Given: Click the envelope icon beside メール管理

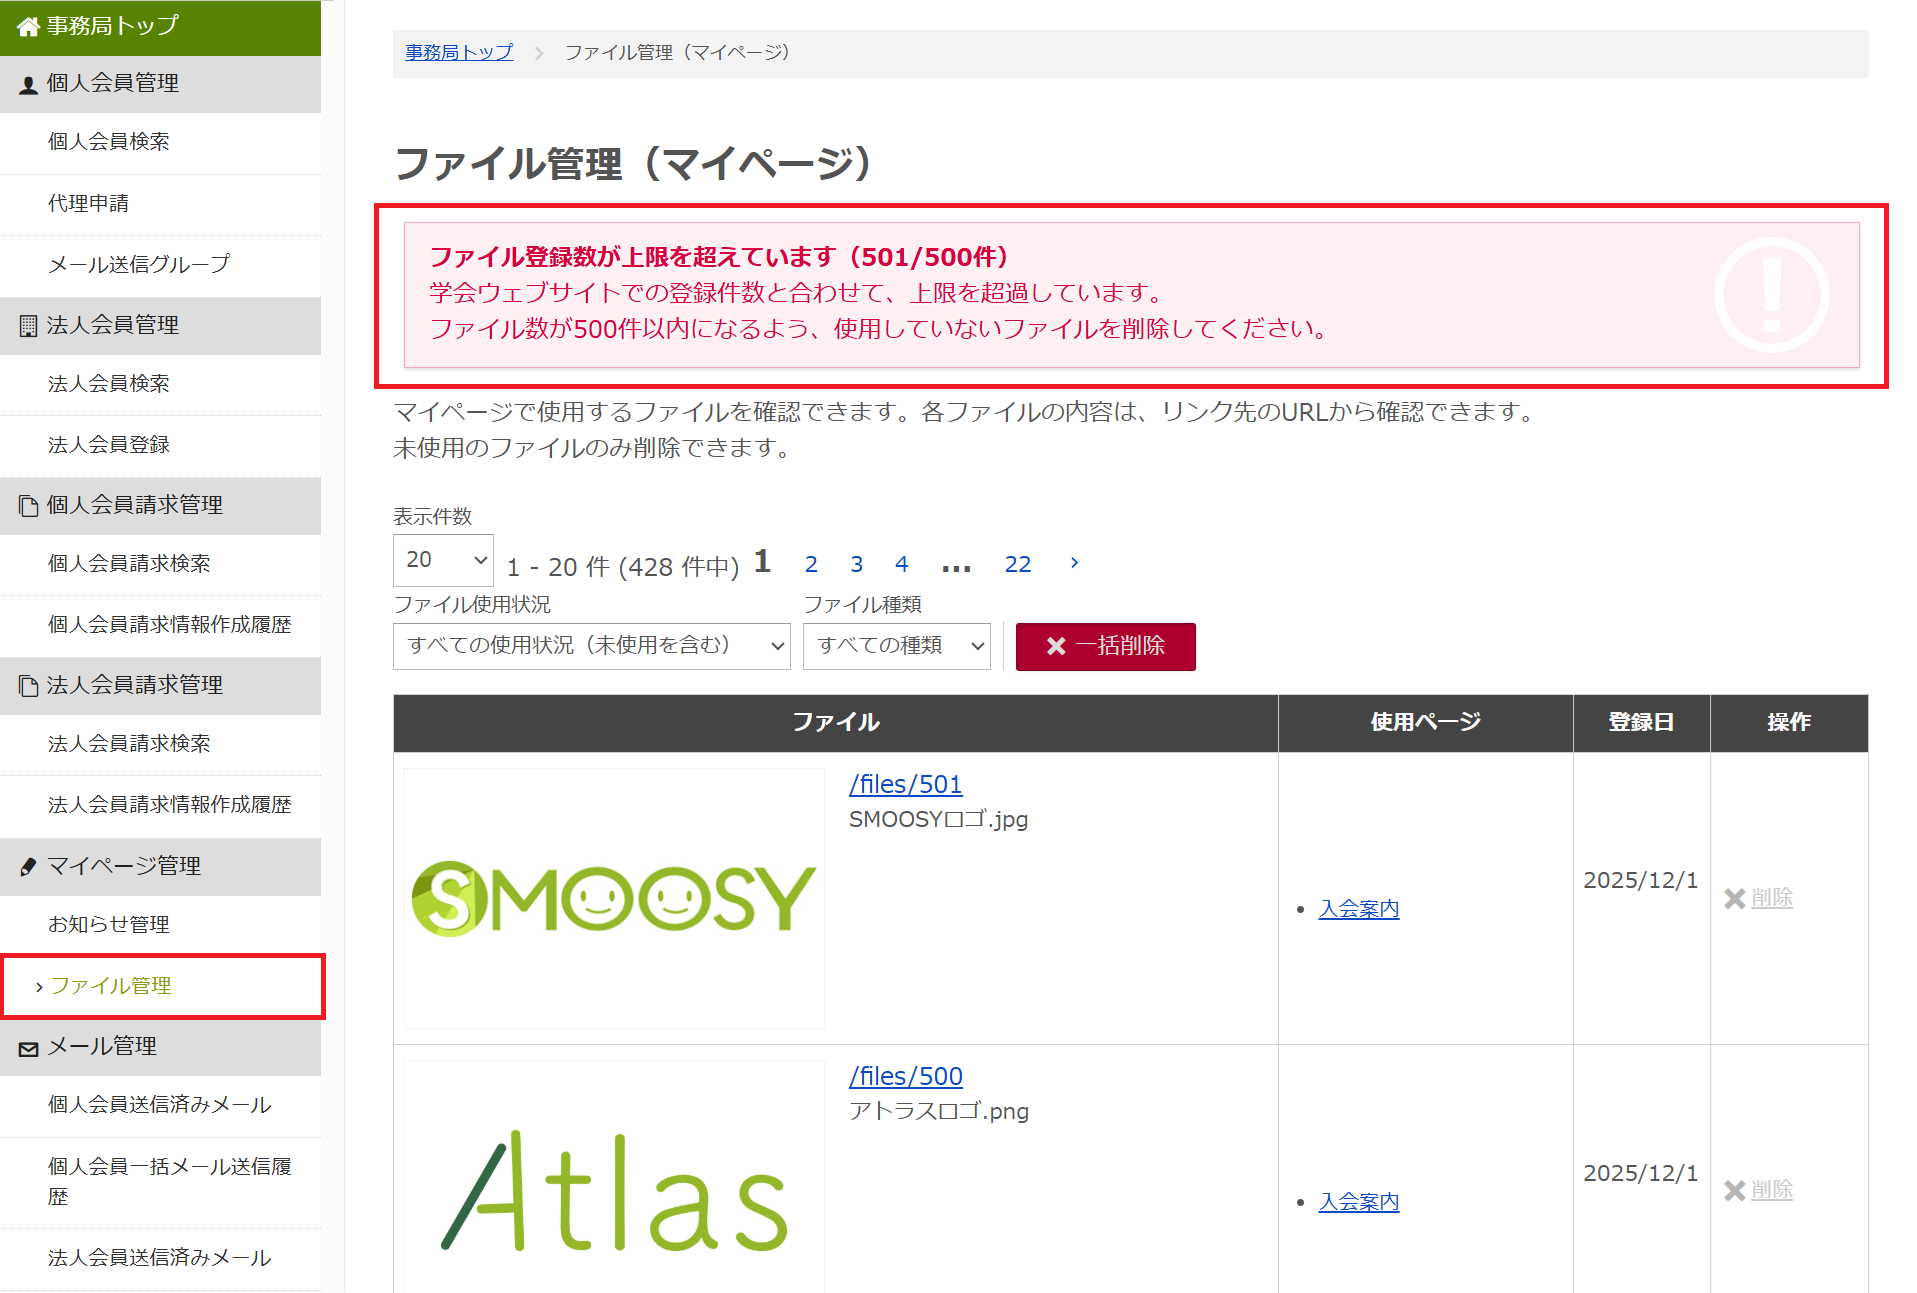Looking at the screenshot, I should pyautogui.click(x=29, y=1048).
